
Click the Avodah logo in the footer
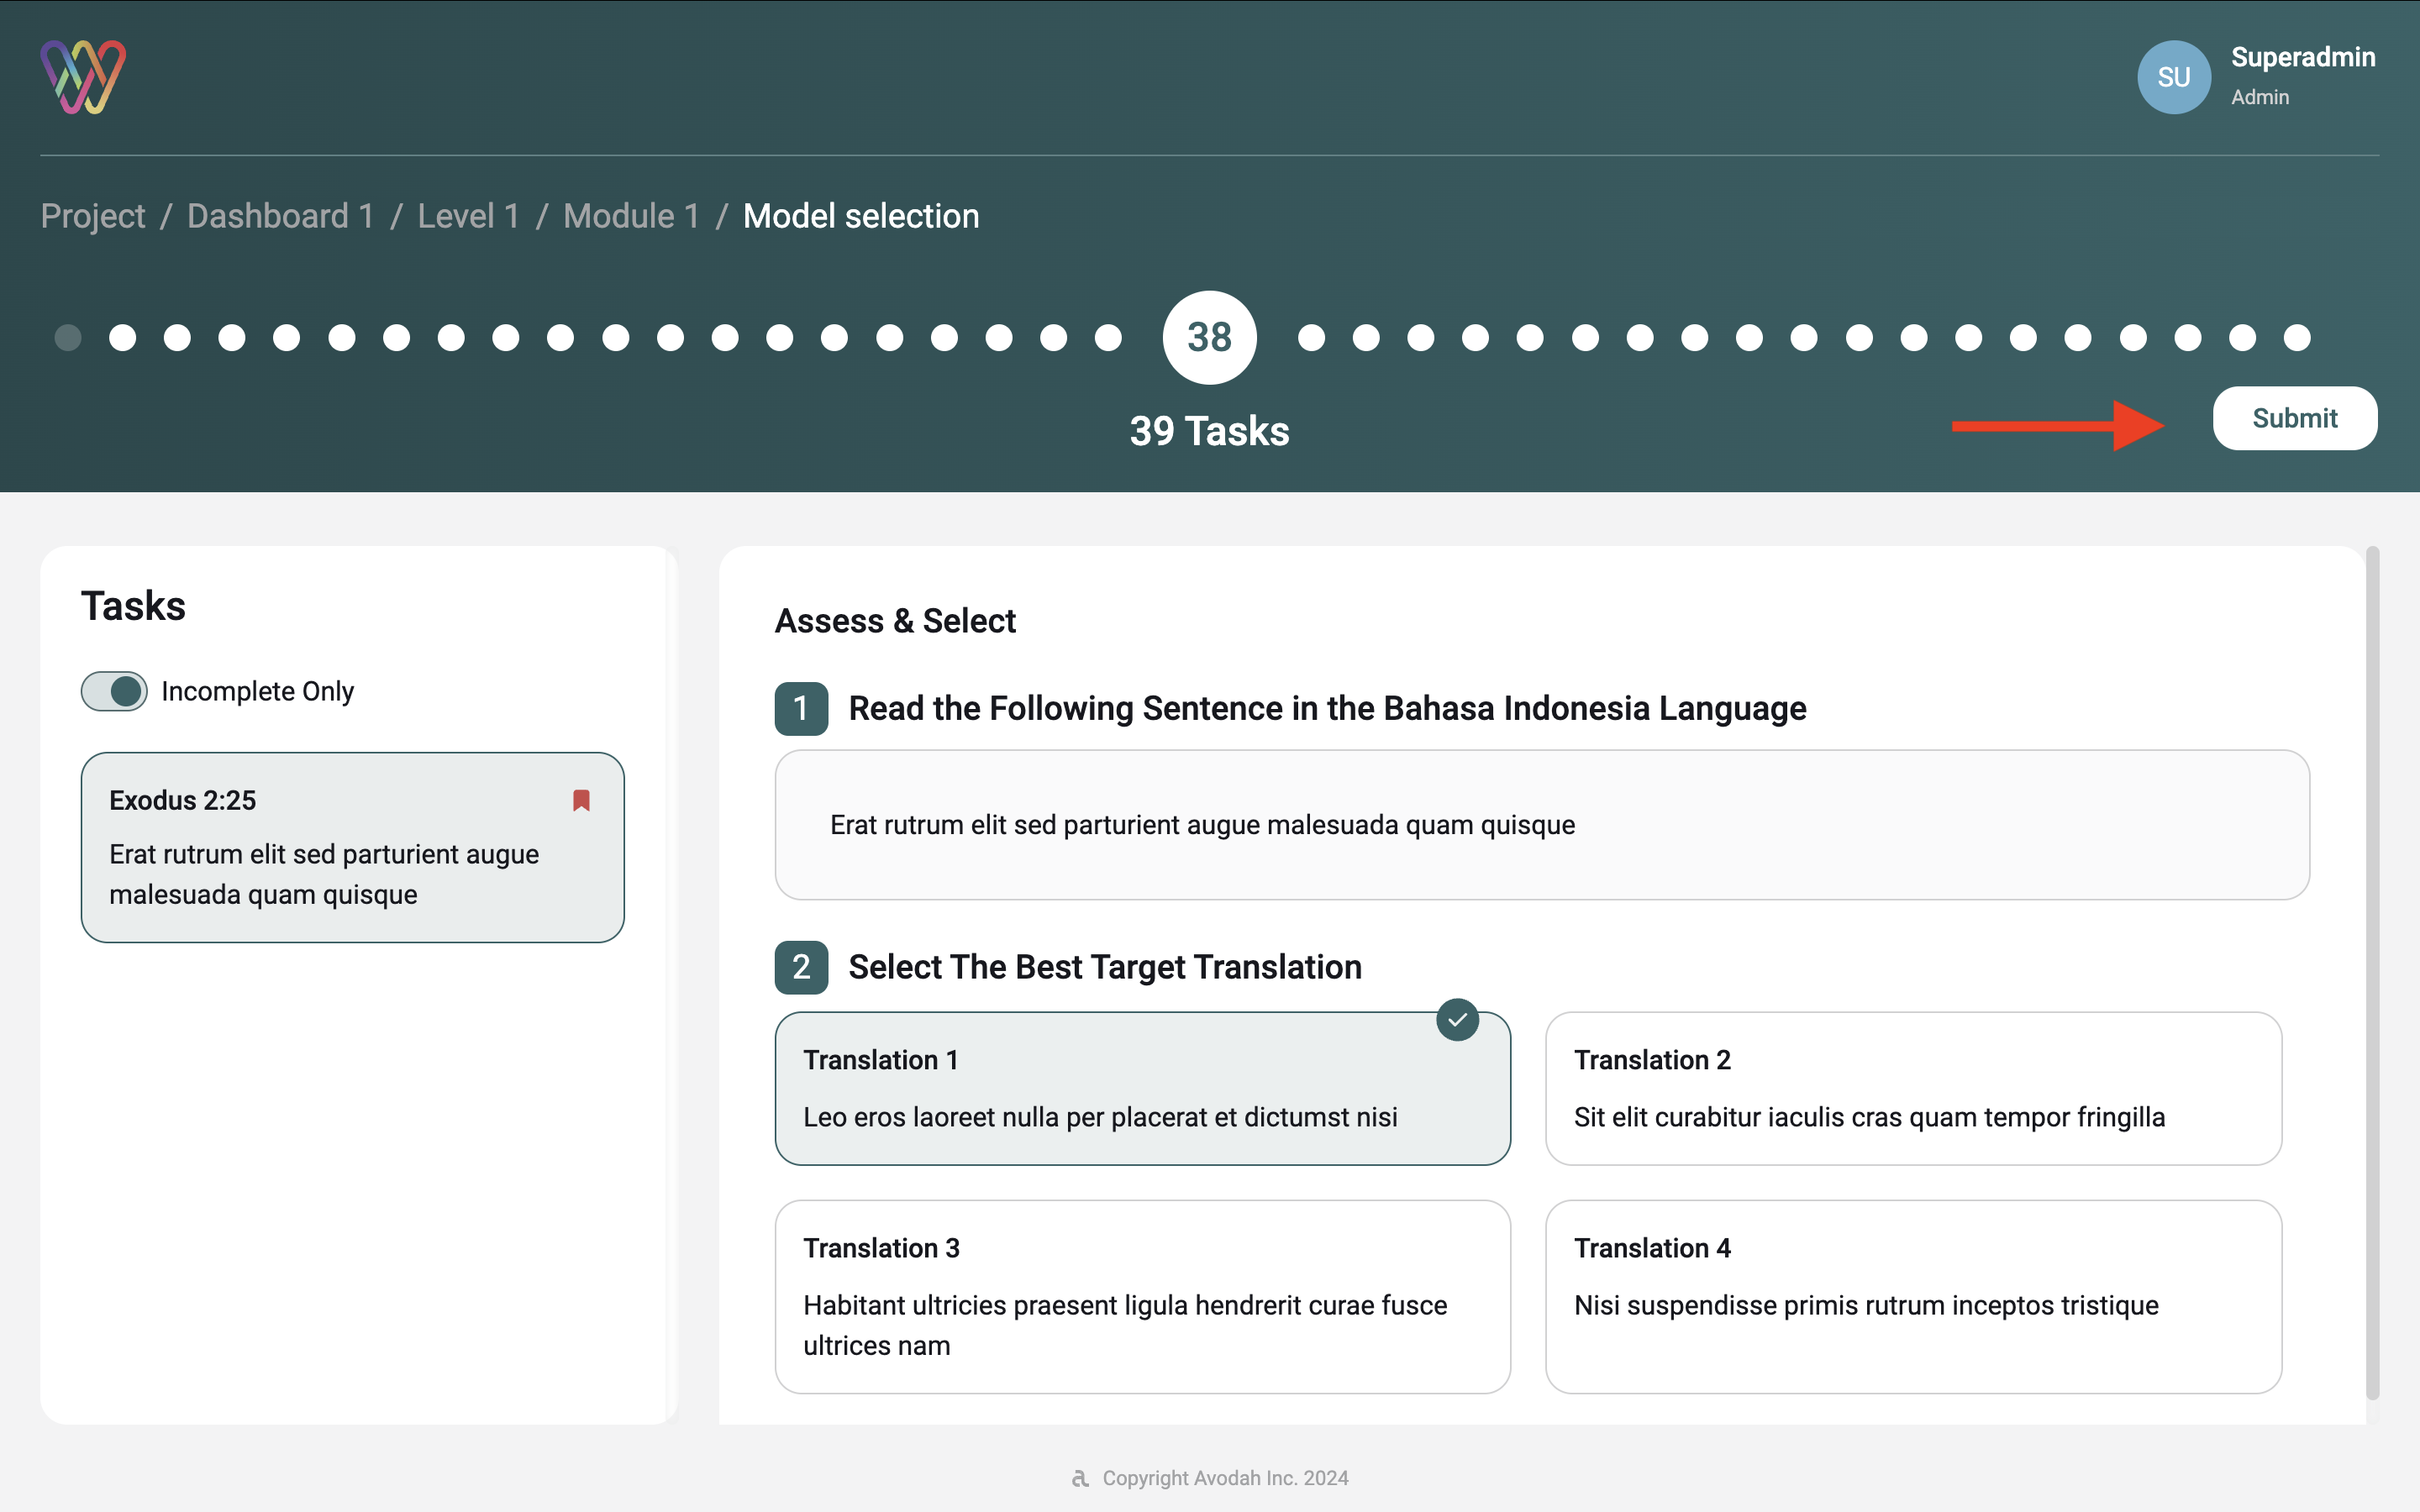(1080, 1478)
